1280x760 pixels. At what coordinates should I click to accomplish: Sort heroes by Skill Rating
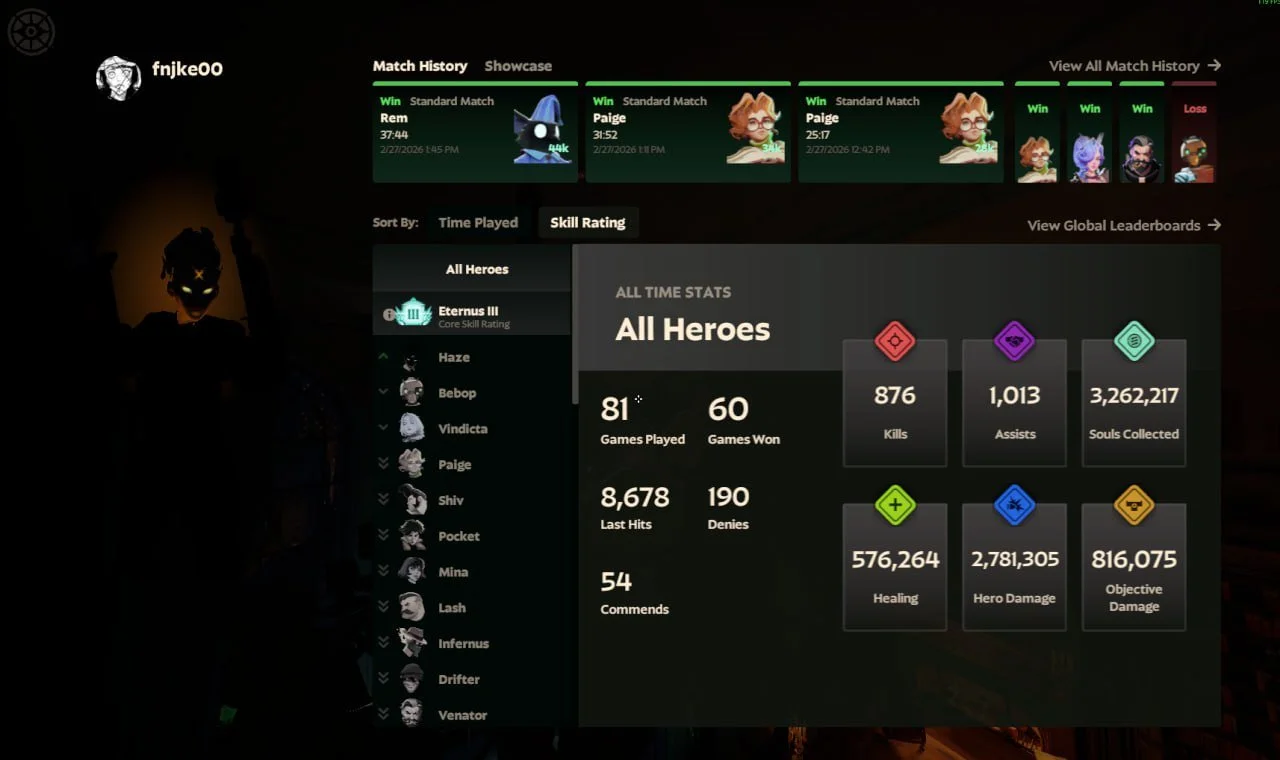[x=588, y=222]
